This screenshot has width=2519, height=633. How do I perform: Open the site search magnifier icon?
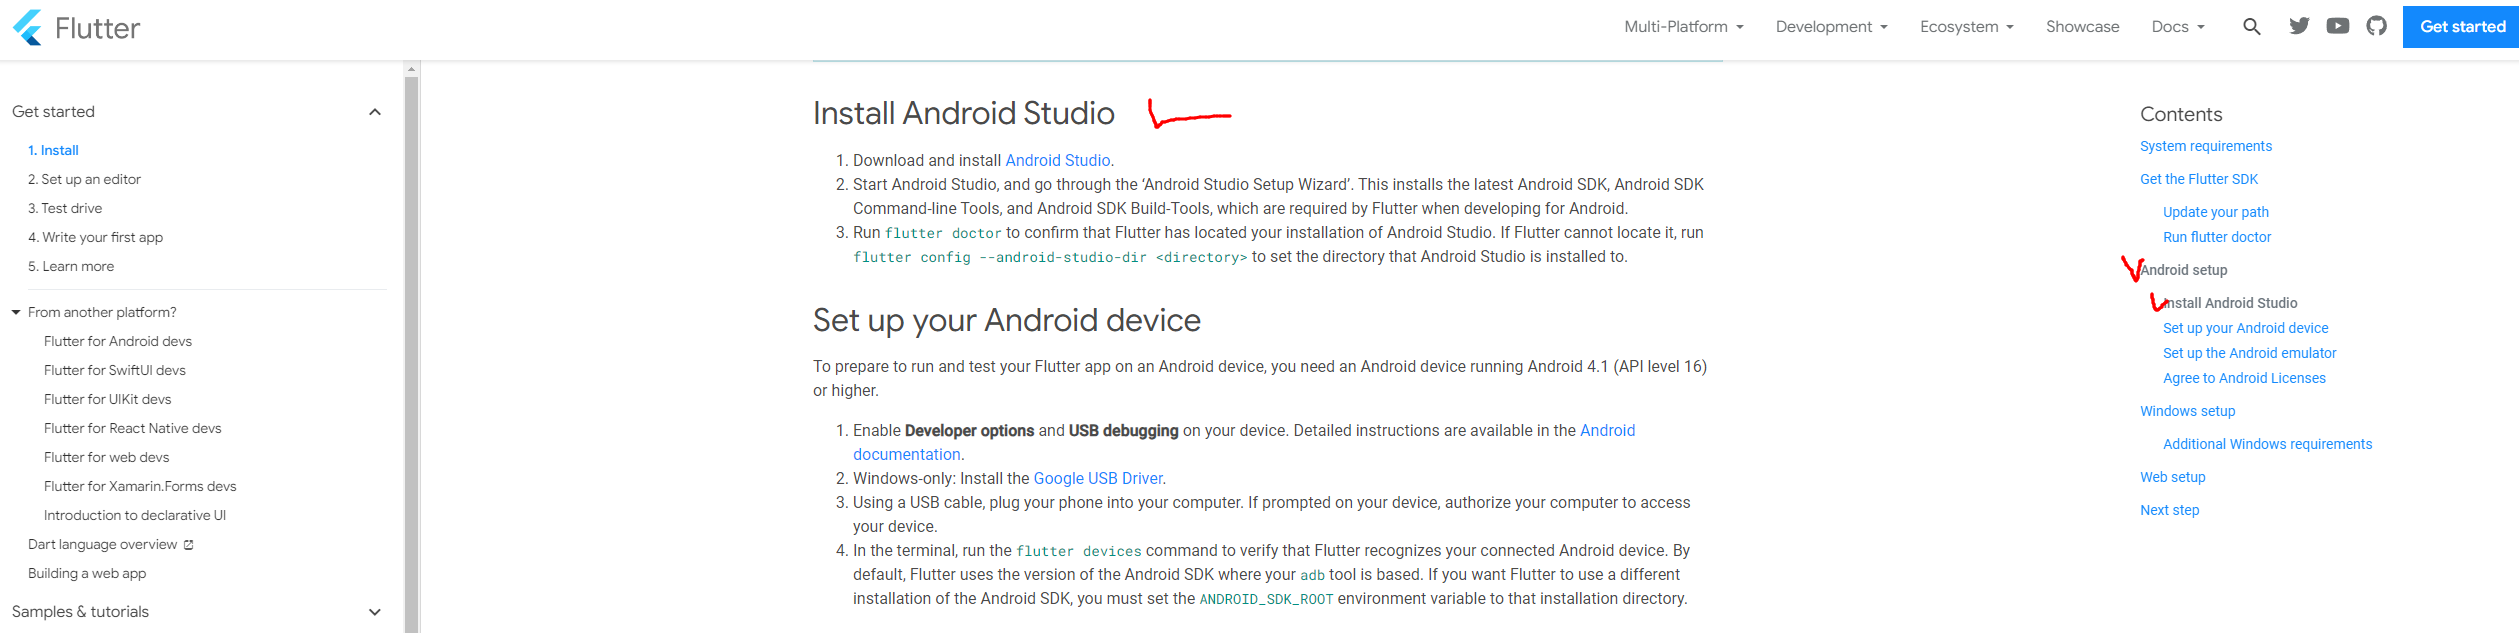pyautogui.click(x=2252, y=27)
